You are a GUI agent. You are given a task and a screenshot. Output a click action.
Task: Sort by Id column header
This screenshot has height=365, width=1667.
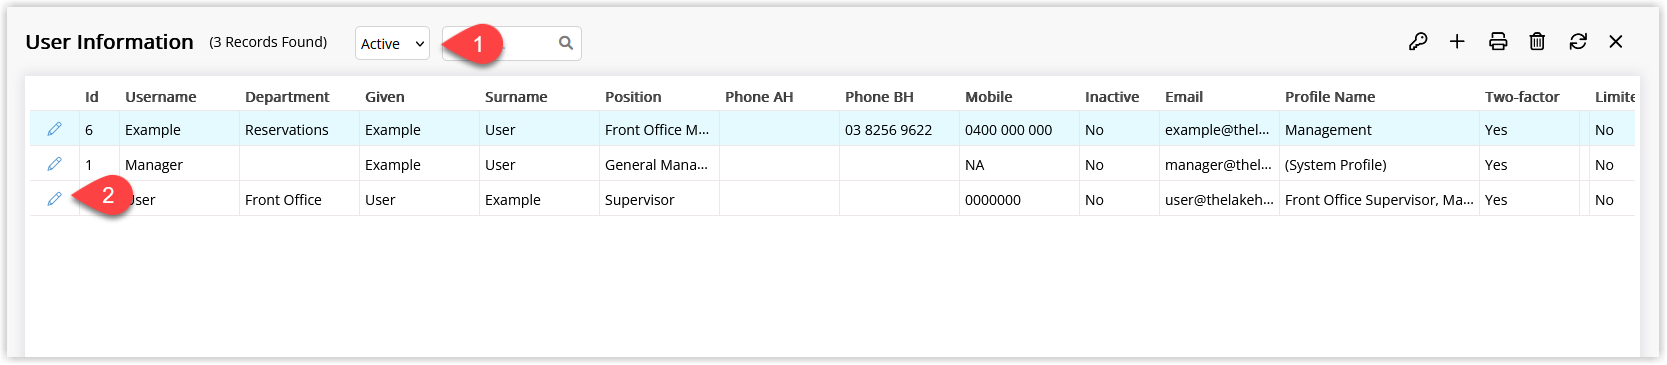tap(92, 97)
